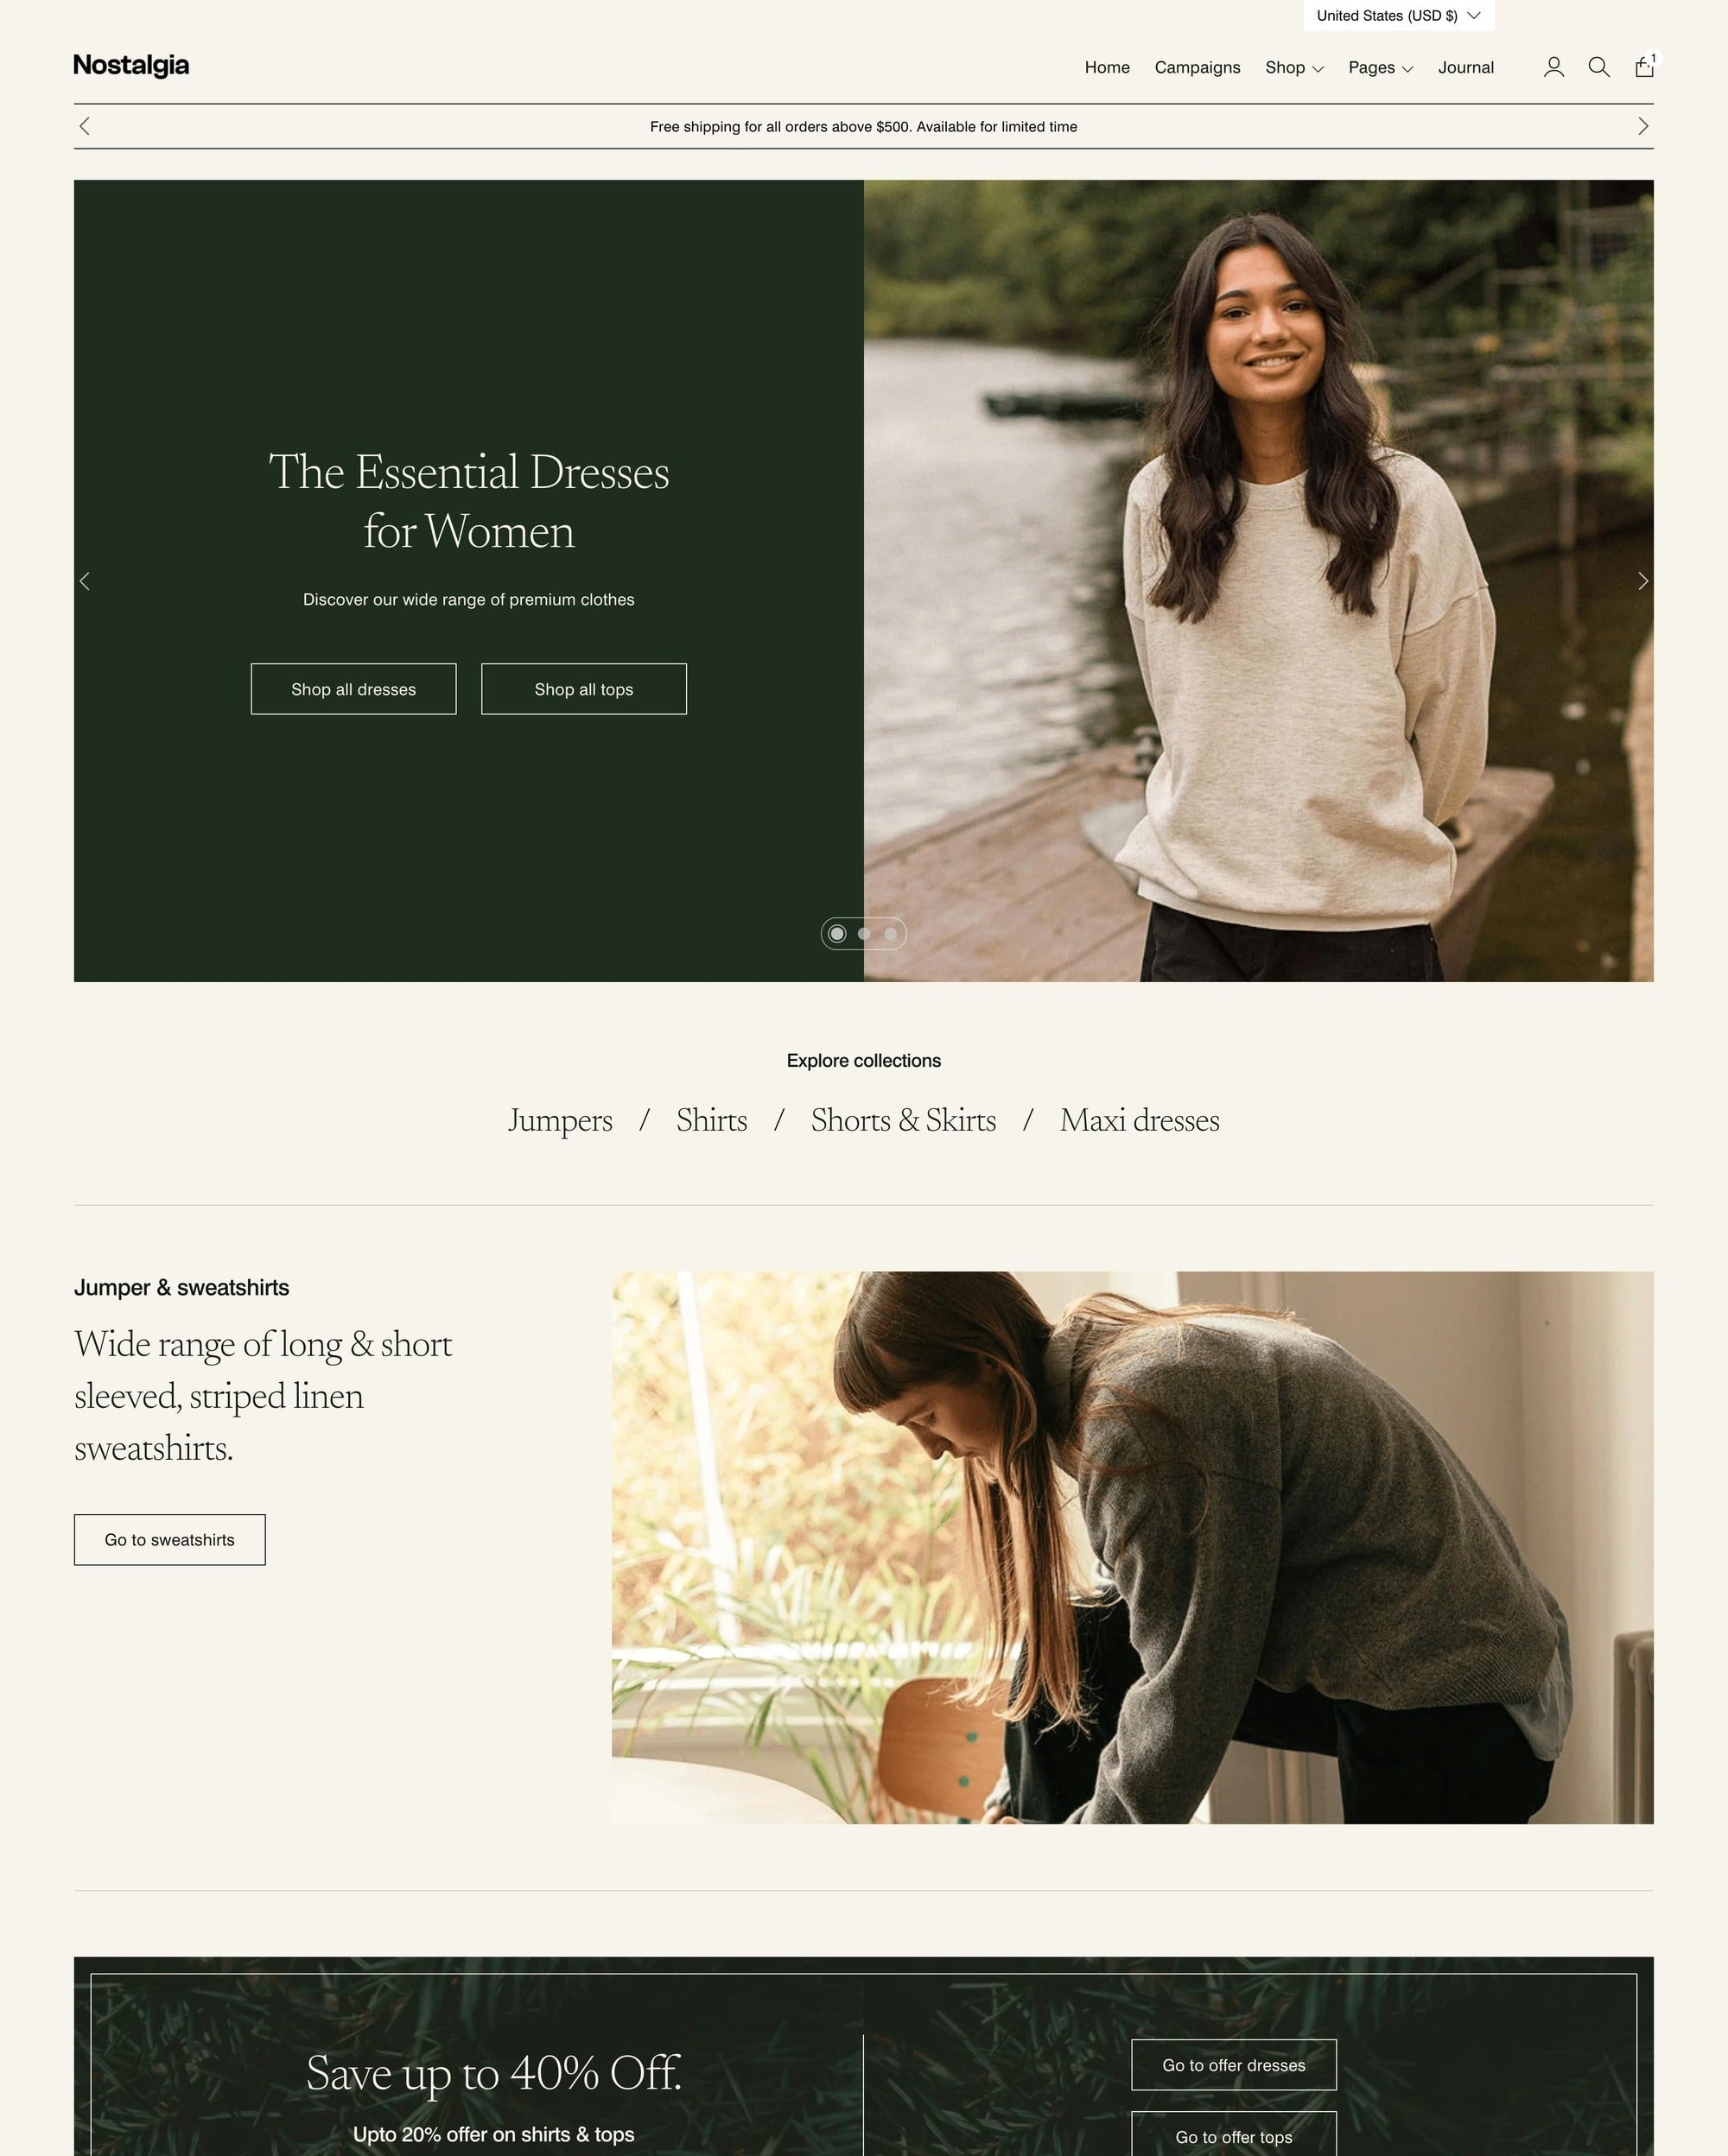Click the Campaigns menu item
The image size is (1728, 2156).
click(1198, 67)
